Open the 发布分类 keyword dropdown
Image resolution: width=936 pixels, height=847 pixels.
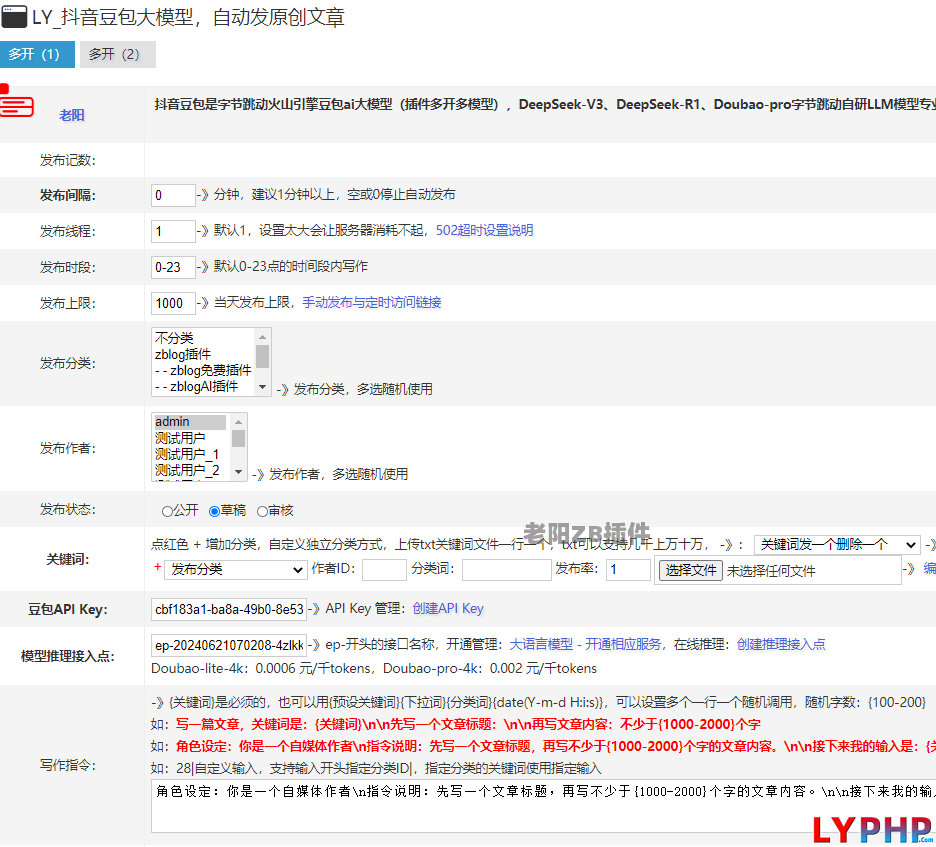[x=236, y=570]
